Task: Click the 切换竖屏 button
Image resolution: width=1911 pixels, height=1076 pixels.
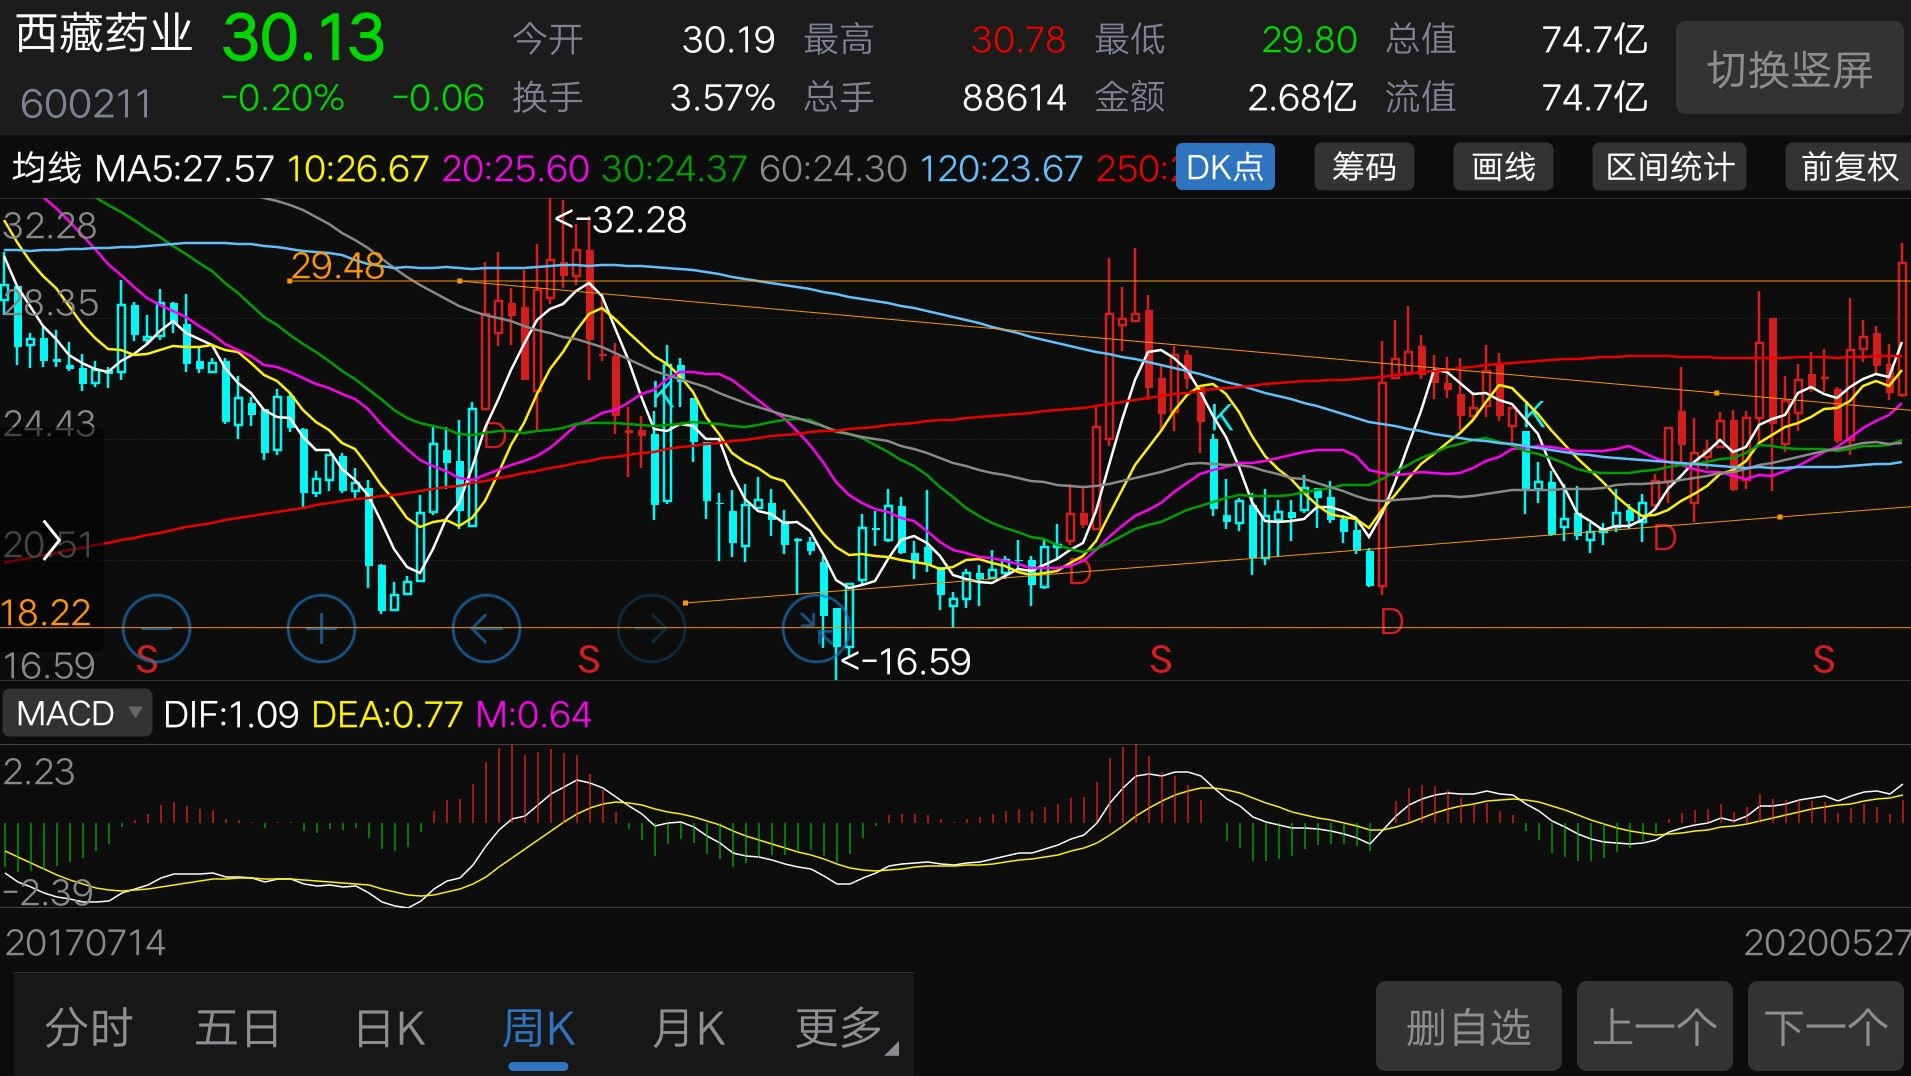Action: [1790, 69]
